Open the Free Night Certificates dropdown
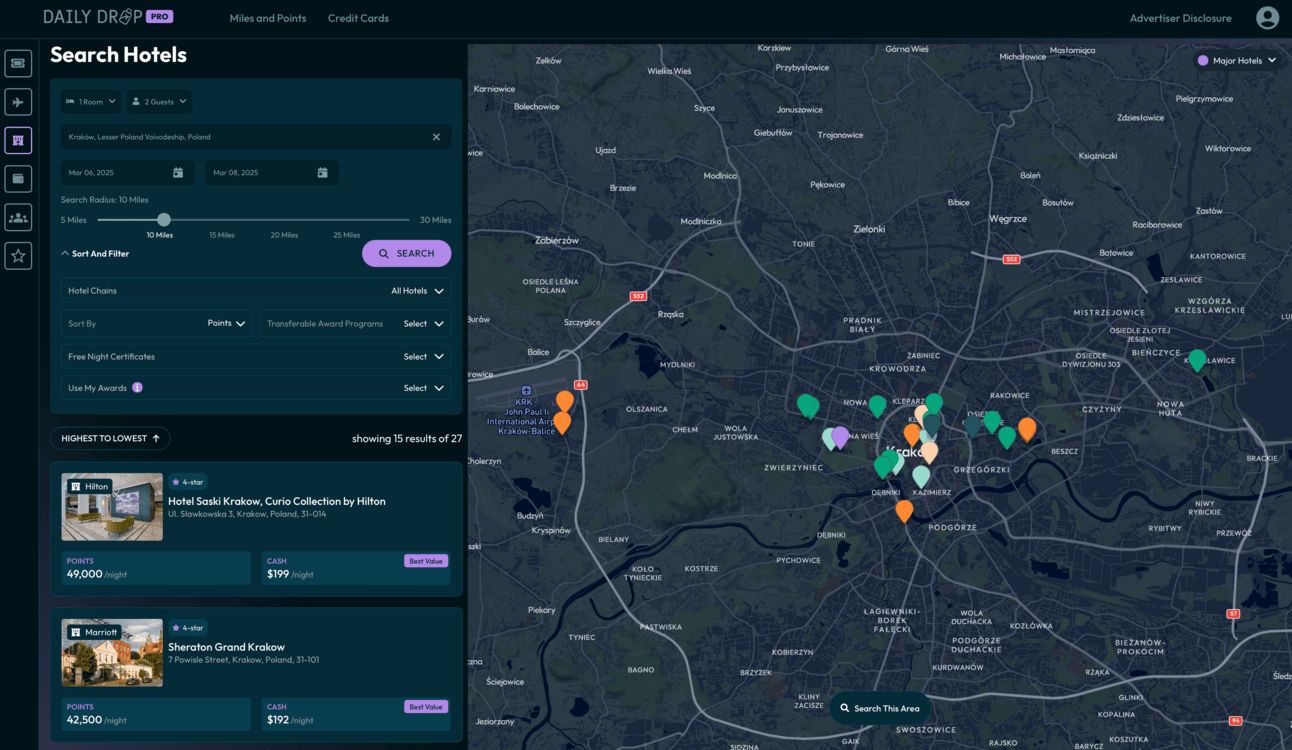This screenshot has width=1292, height=750. tap(256, 357)
